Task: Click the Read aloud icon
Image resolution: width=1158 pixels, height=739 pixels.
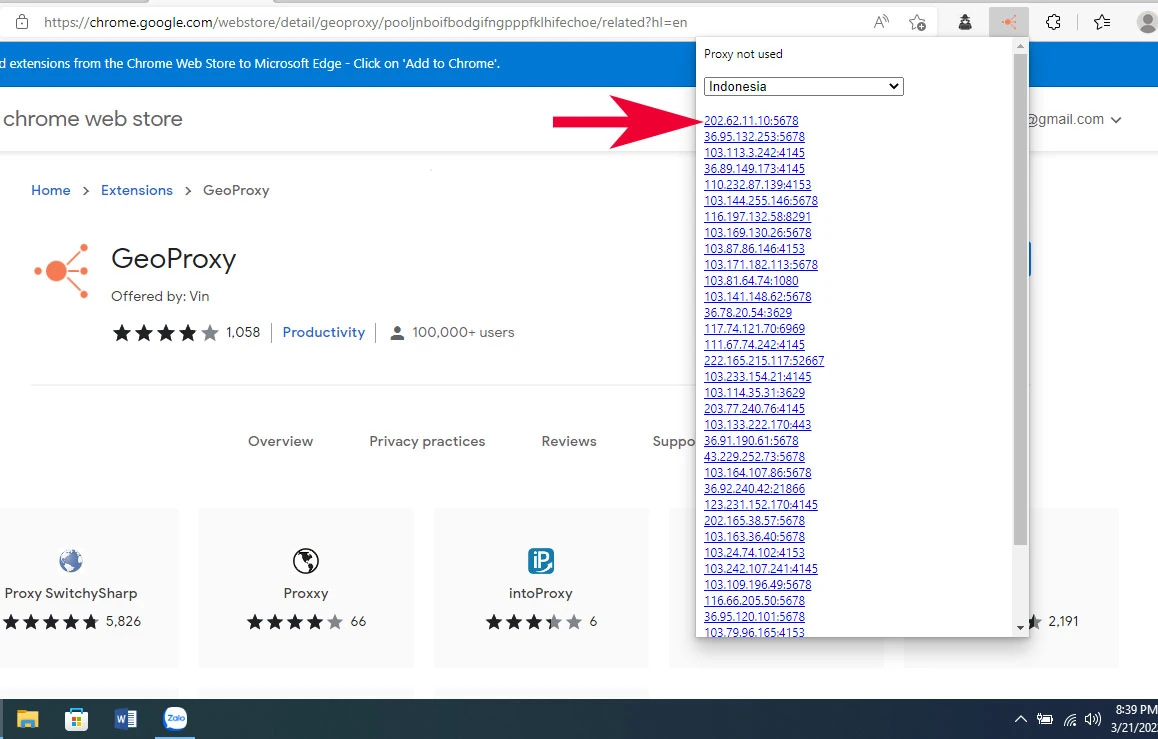Action: click(x=881, y=22)
